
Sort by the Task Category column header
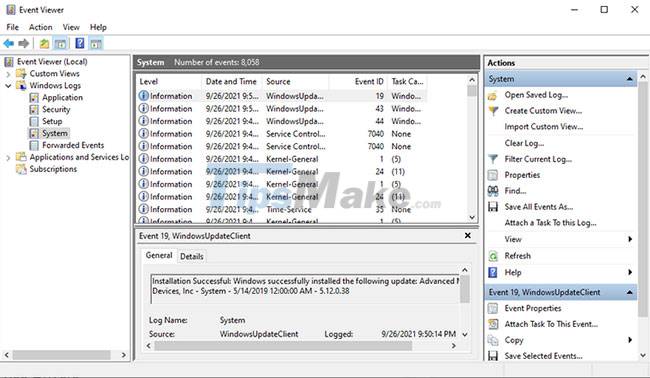tap(407, 82)
